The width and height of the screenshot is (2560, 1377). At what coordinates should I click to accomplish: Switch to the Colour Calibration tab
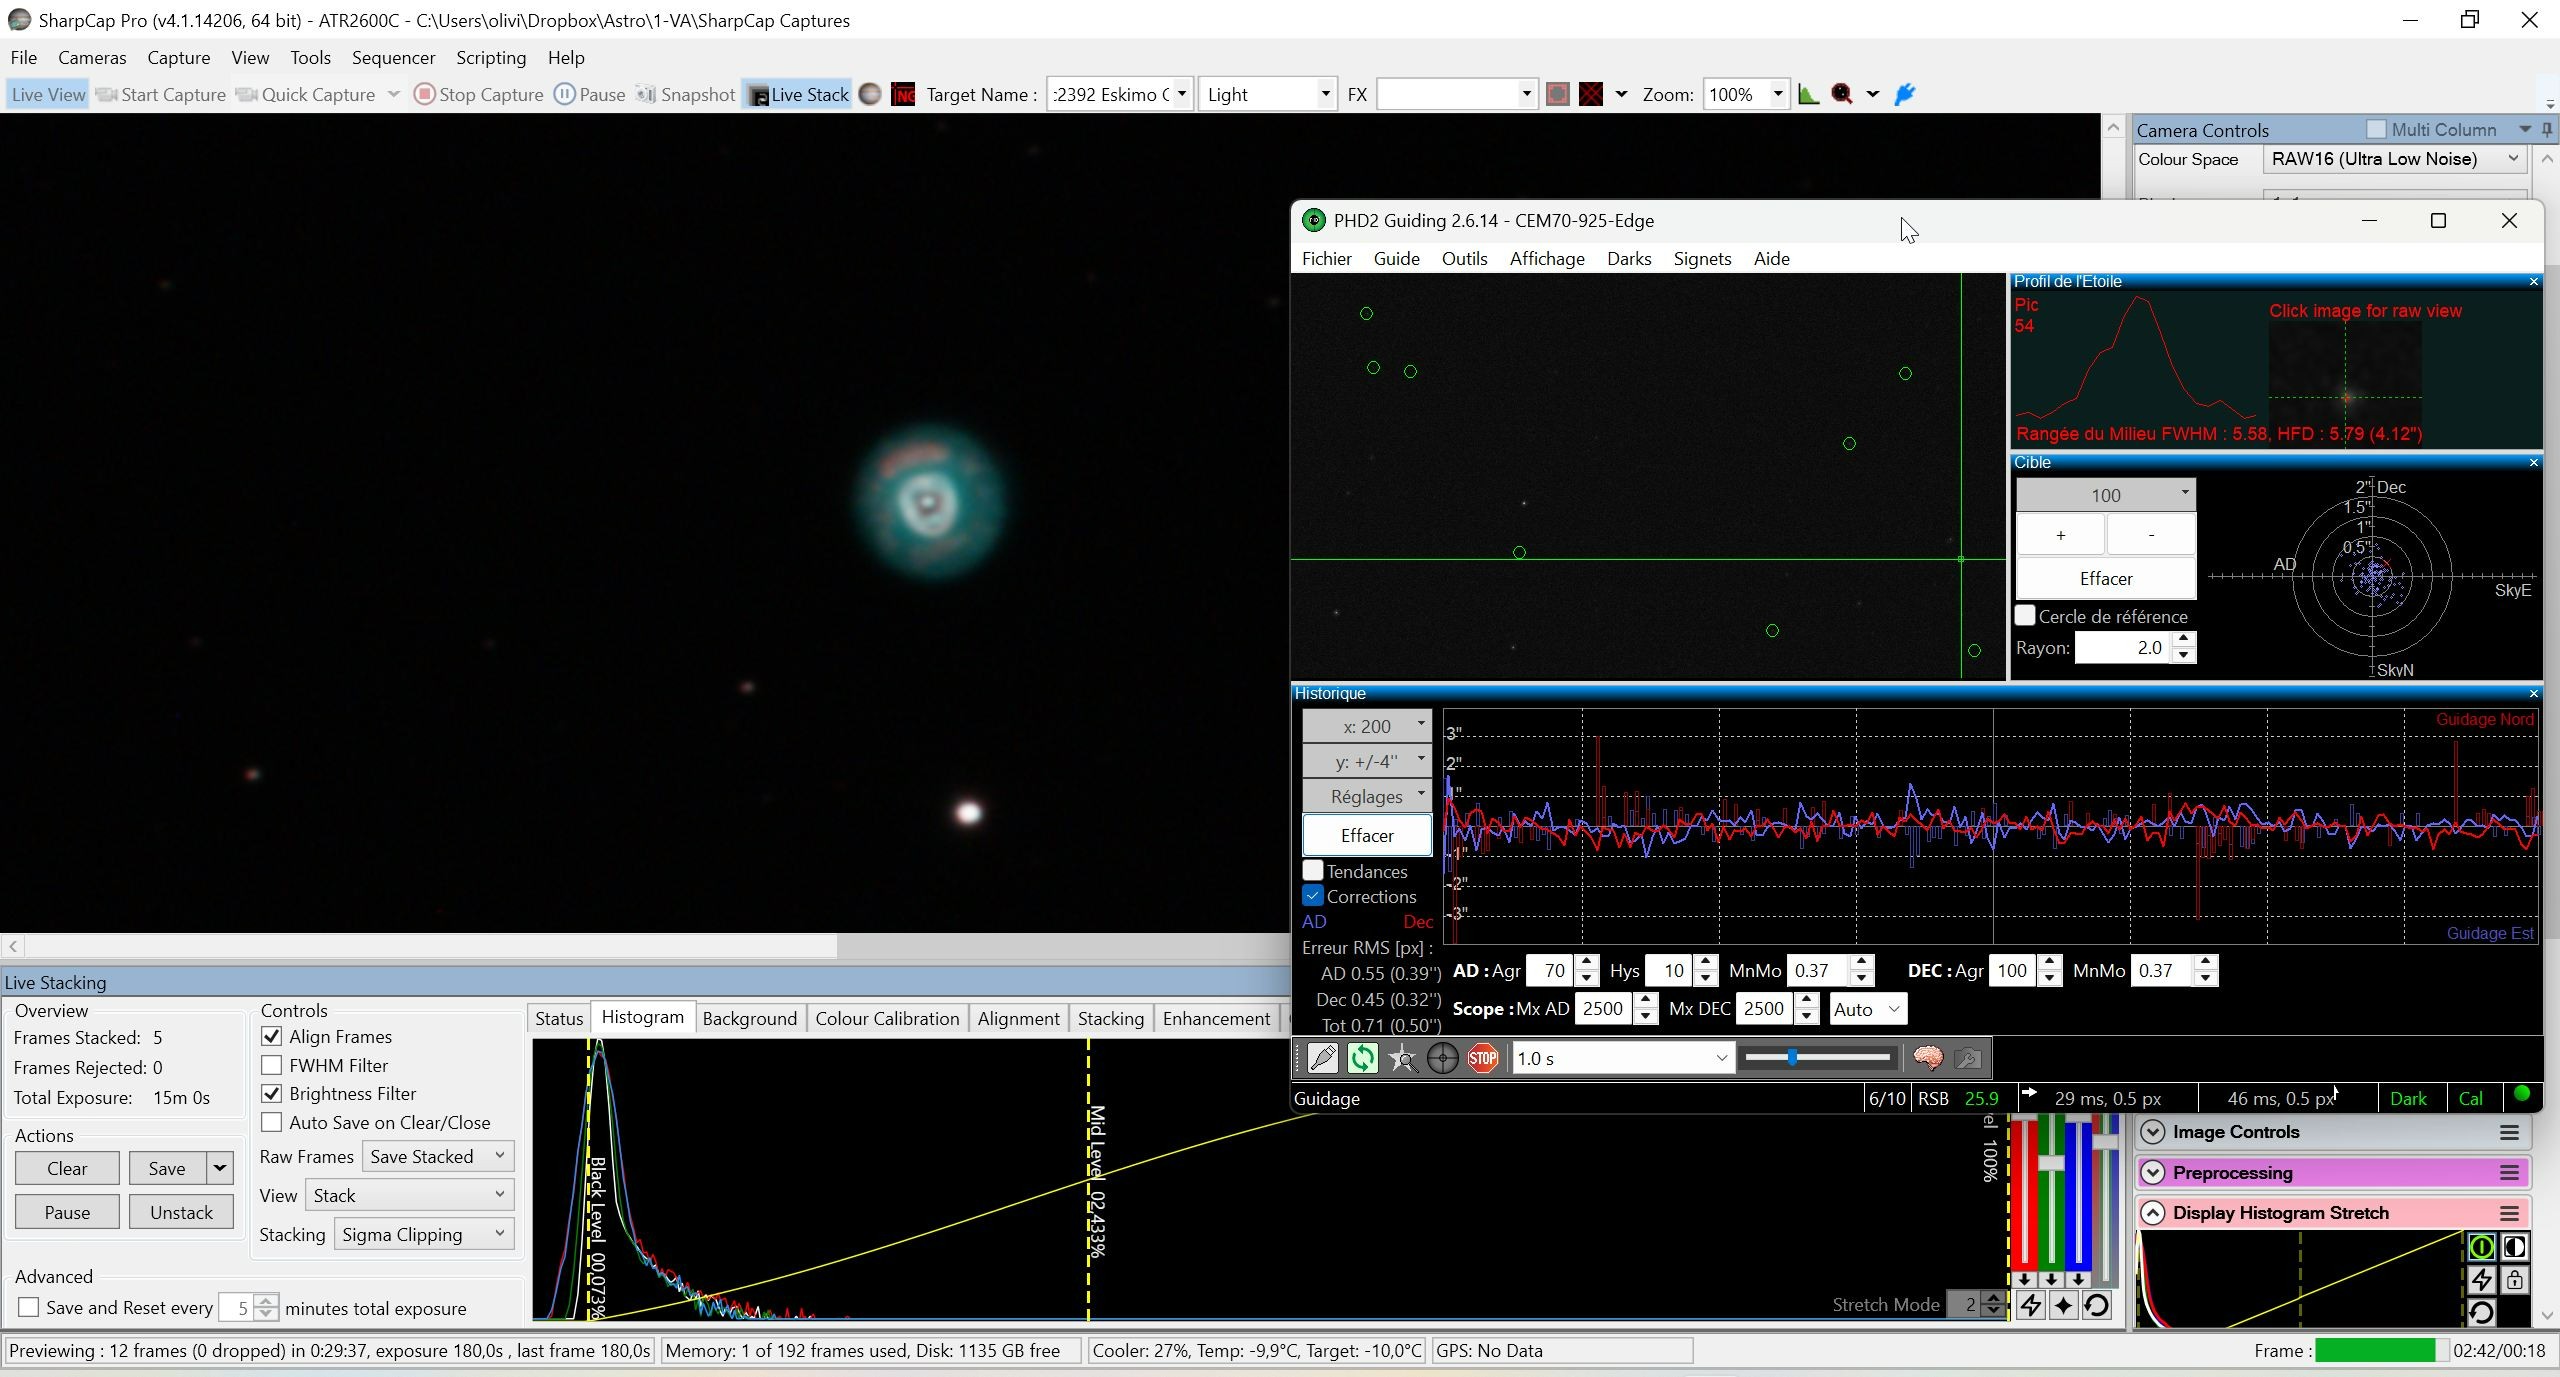click(x=887, y=1018)
